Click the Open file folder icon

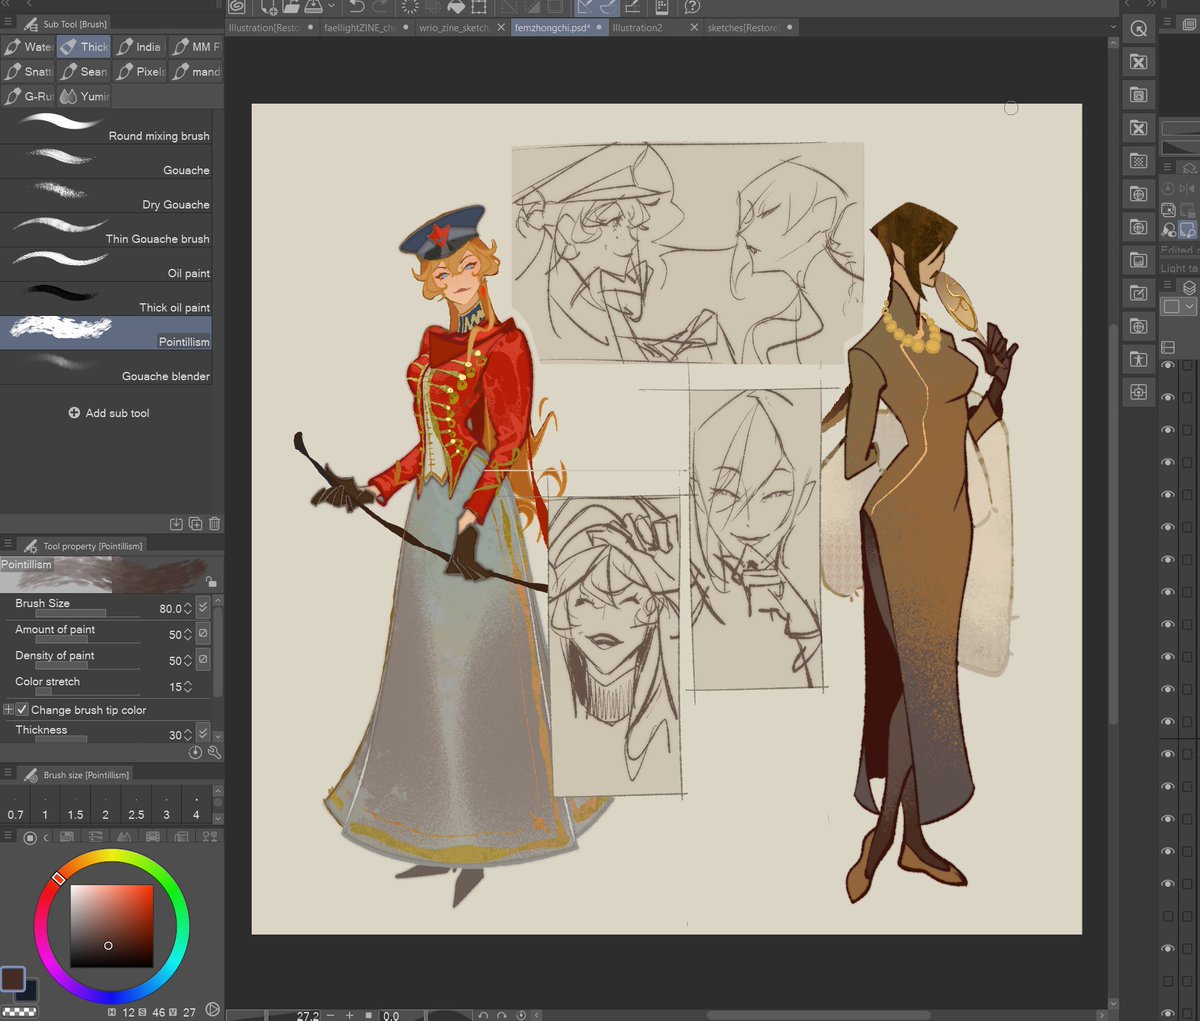pos(291,7)
